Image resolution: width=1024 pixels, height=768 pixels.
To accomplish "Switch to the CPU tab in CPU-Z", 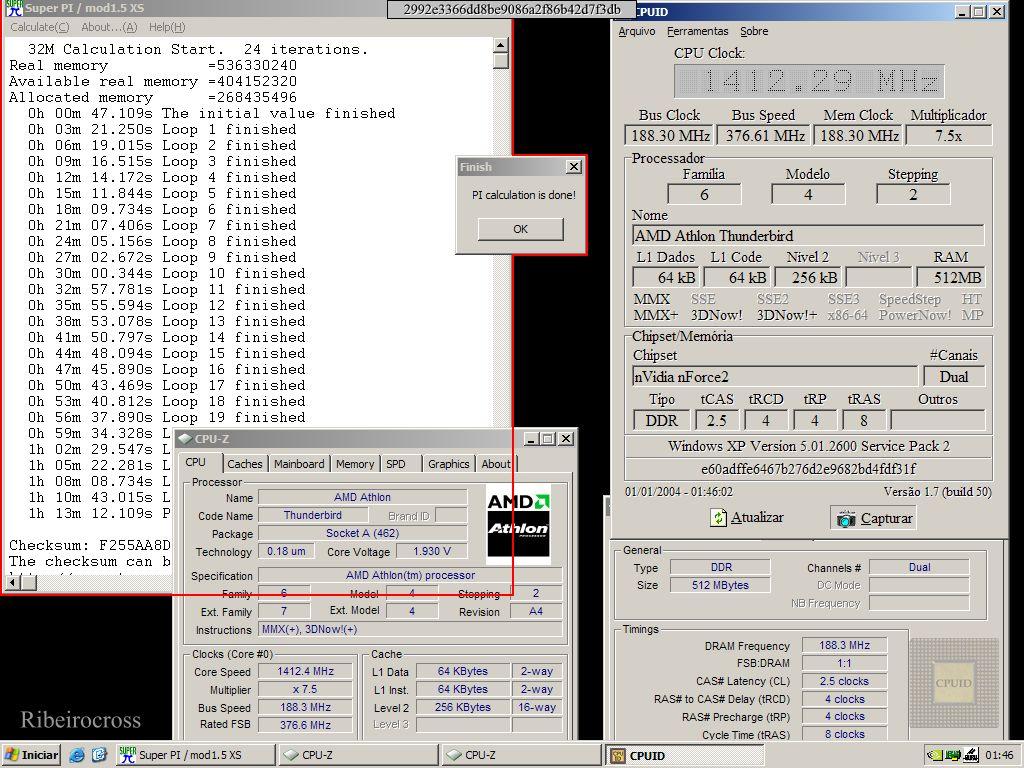I will [x=195, y=462].
